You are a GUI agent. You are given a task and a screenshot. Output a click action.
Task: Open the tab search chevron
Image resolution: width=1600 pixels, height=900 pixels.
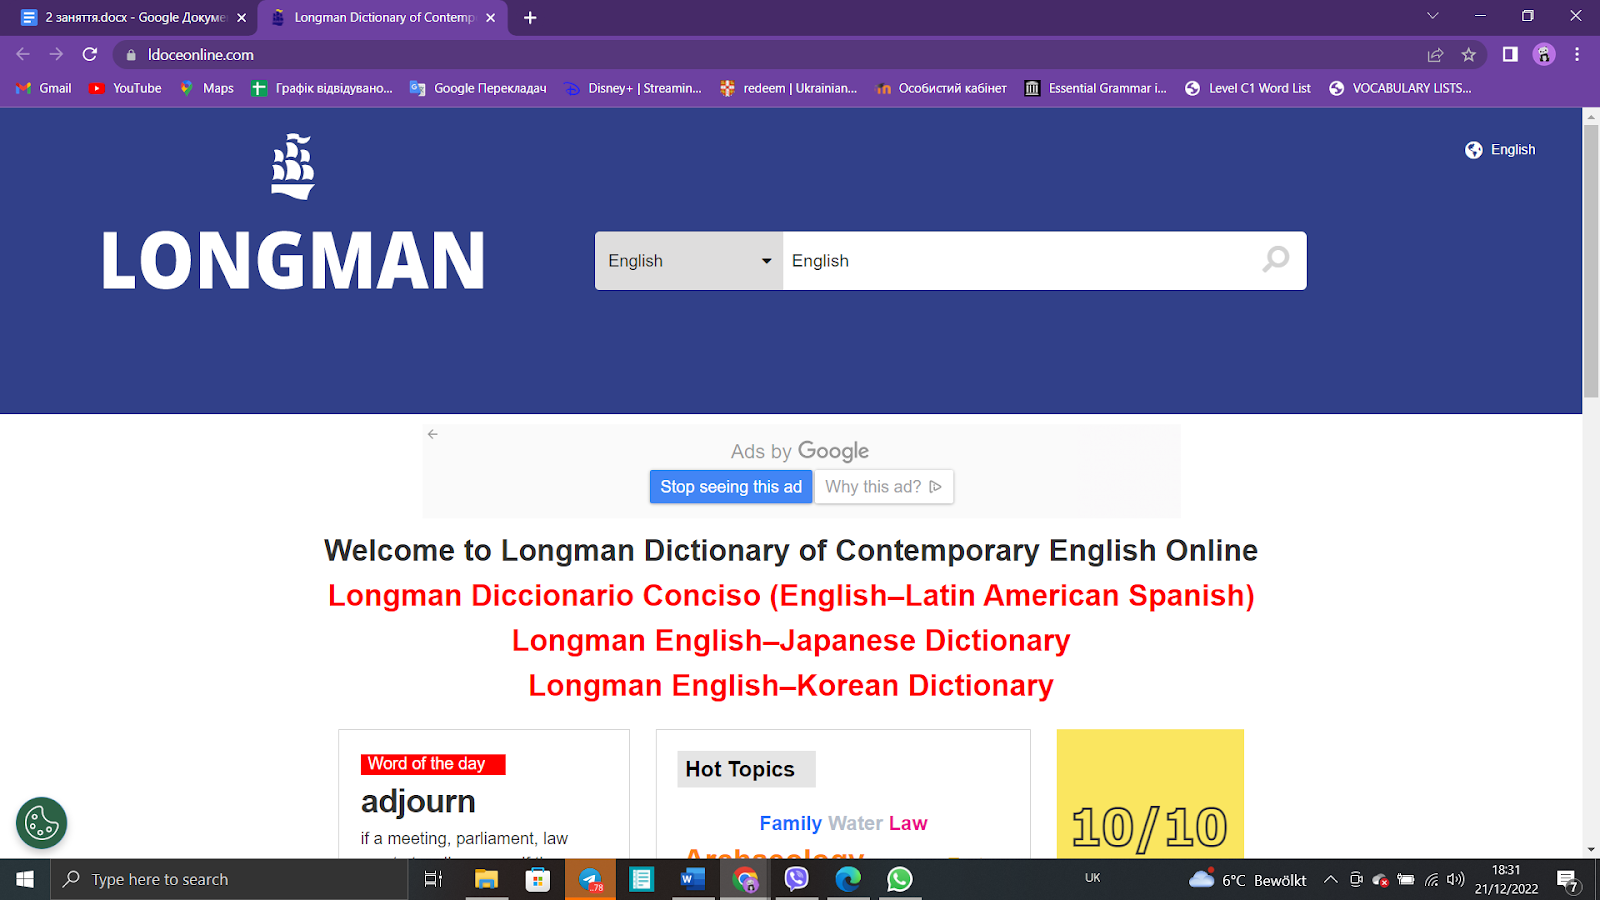[1432, 16]
